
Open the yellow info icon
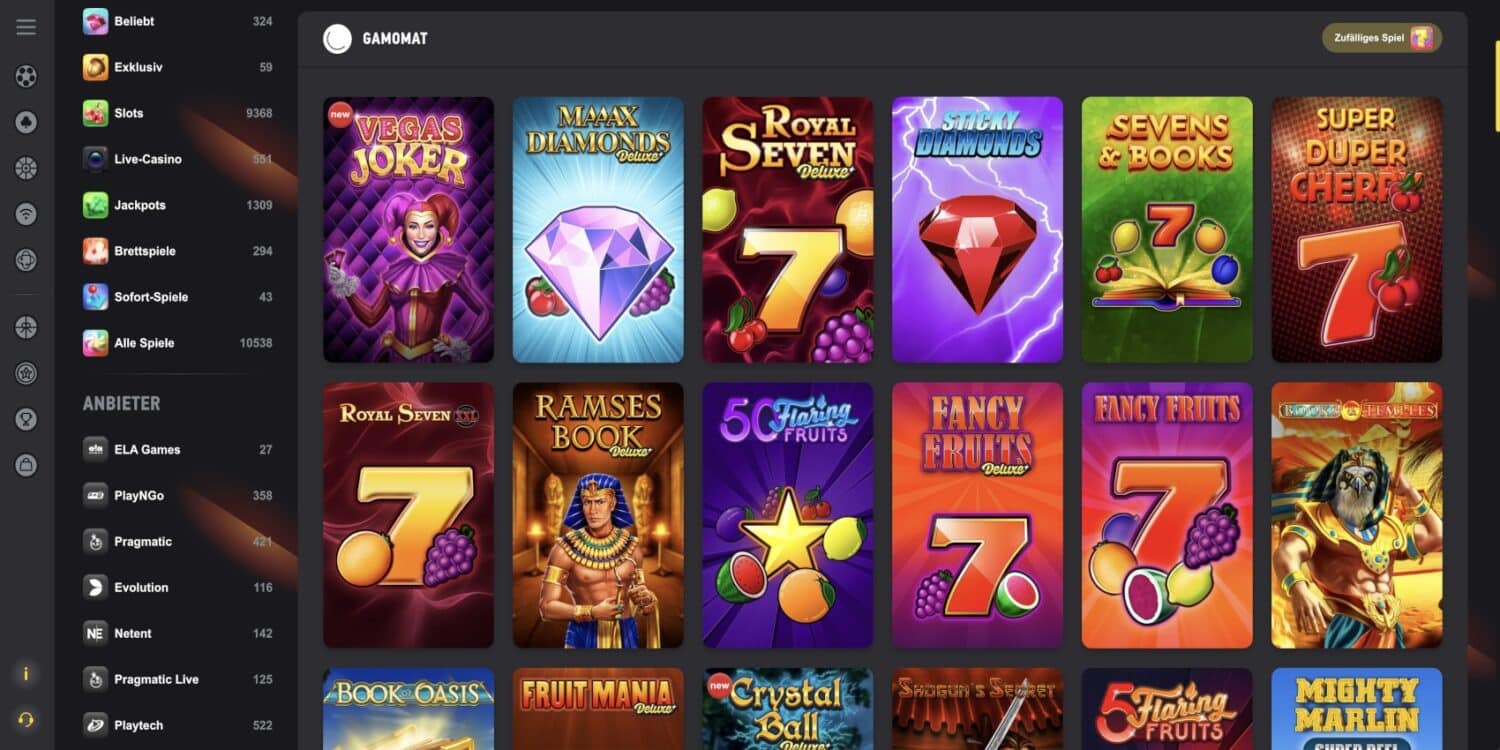26,674
